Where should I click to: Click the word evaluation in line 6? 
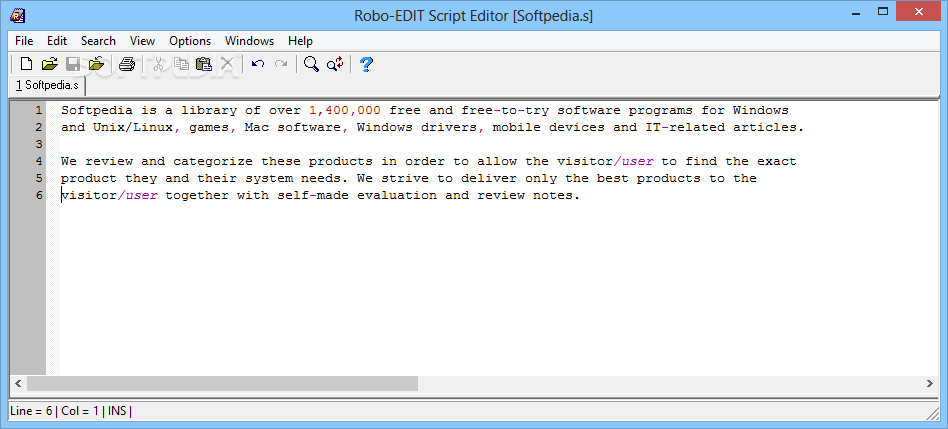[397, 195]
